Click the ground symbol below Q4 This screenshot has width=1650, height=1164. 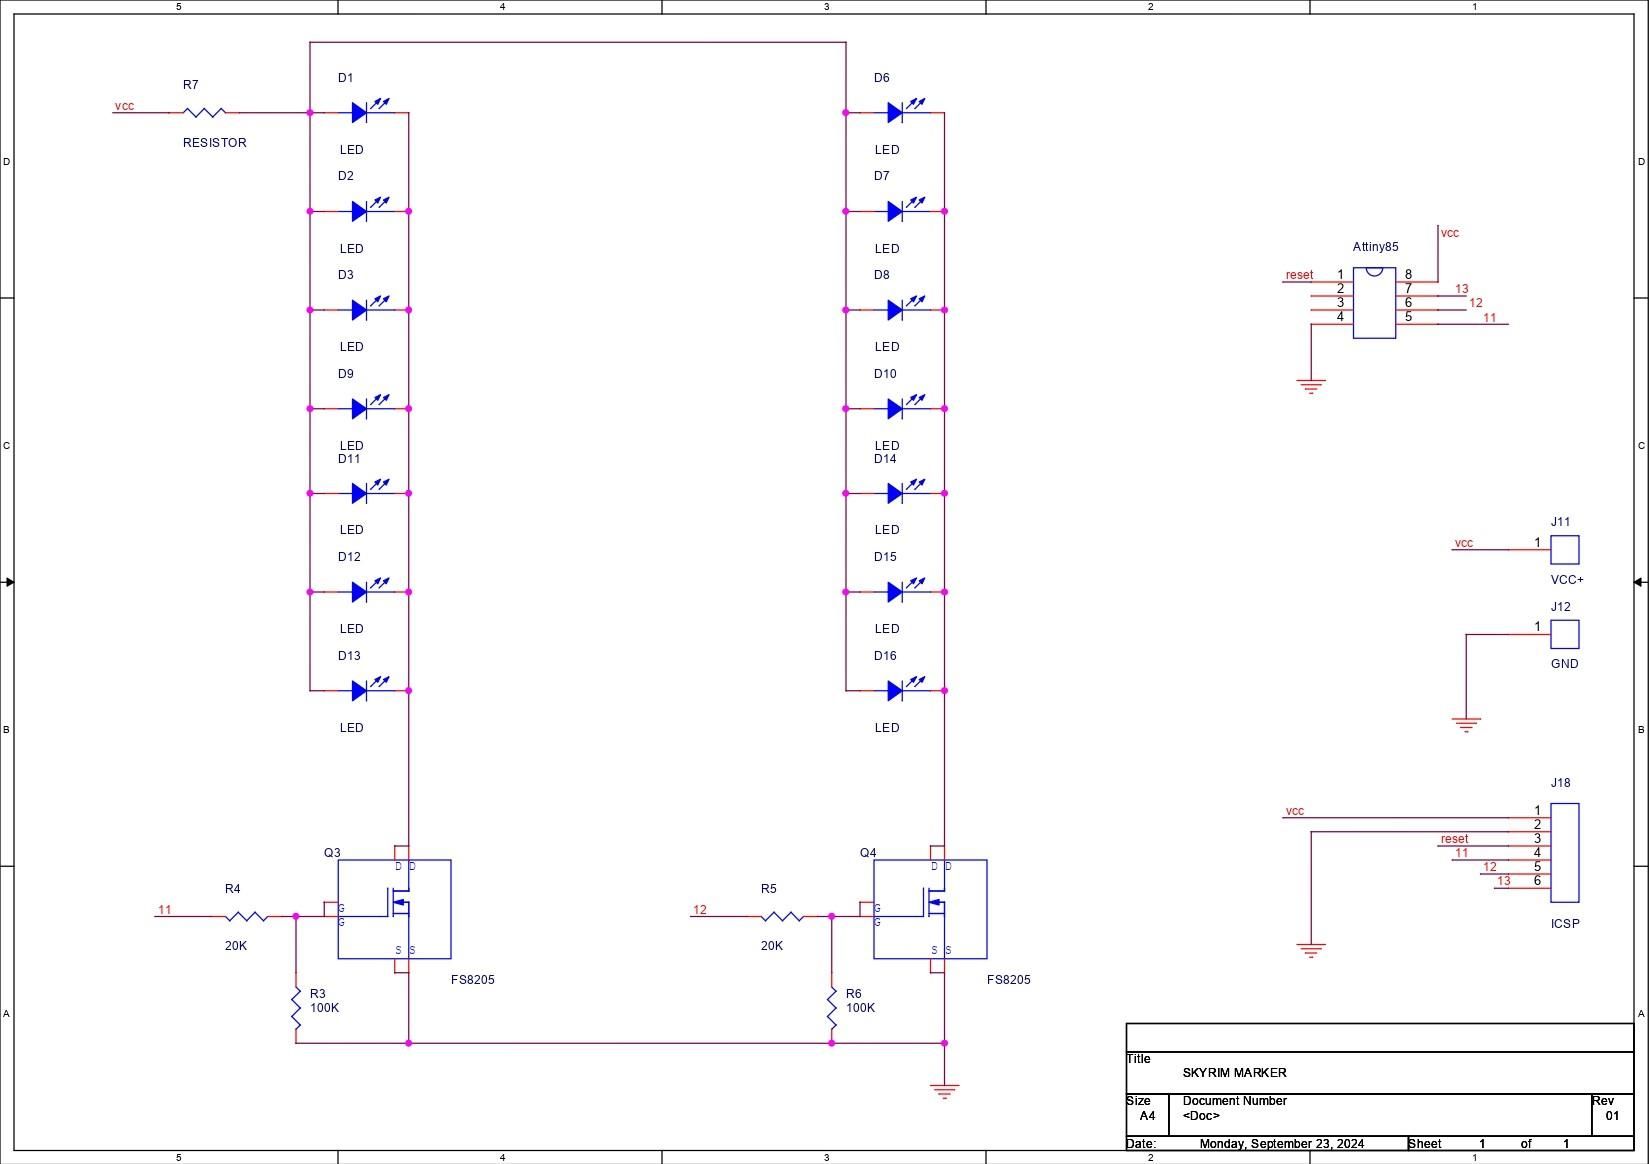(x=944, y=1091)
